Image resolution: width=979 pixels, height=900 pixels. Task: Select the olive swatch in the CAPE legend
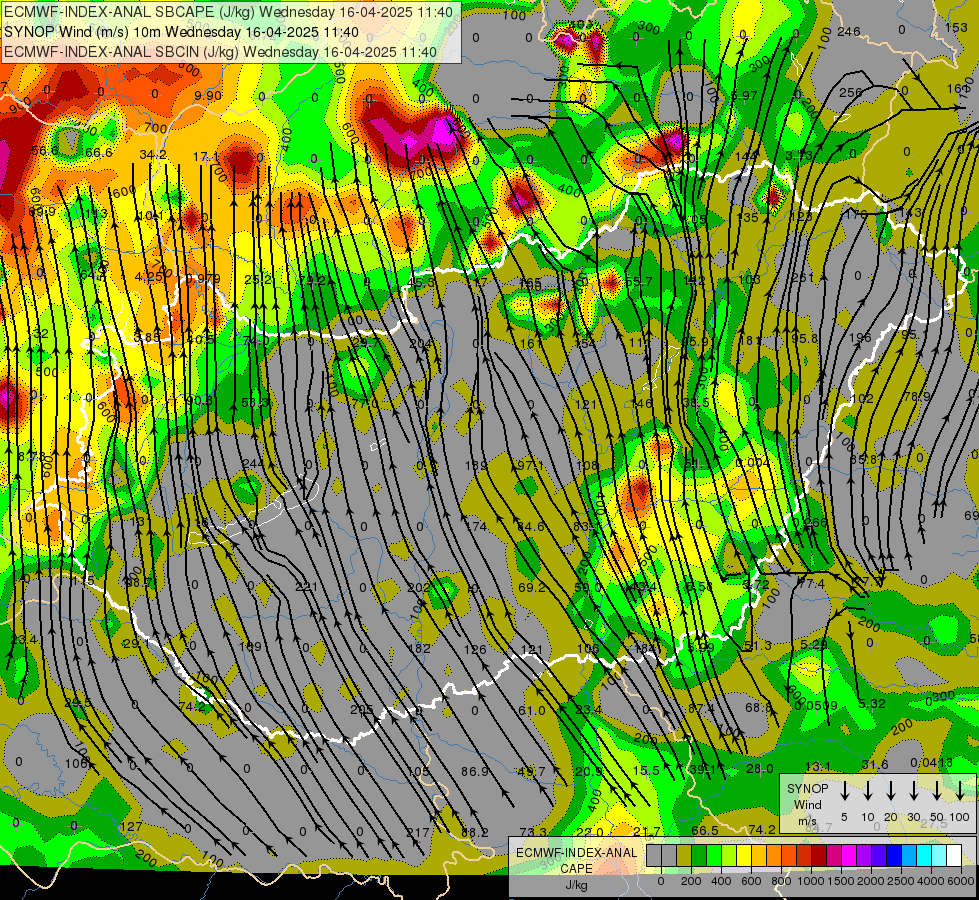pyautogui.click(x=684, y=855)
